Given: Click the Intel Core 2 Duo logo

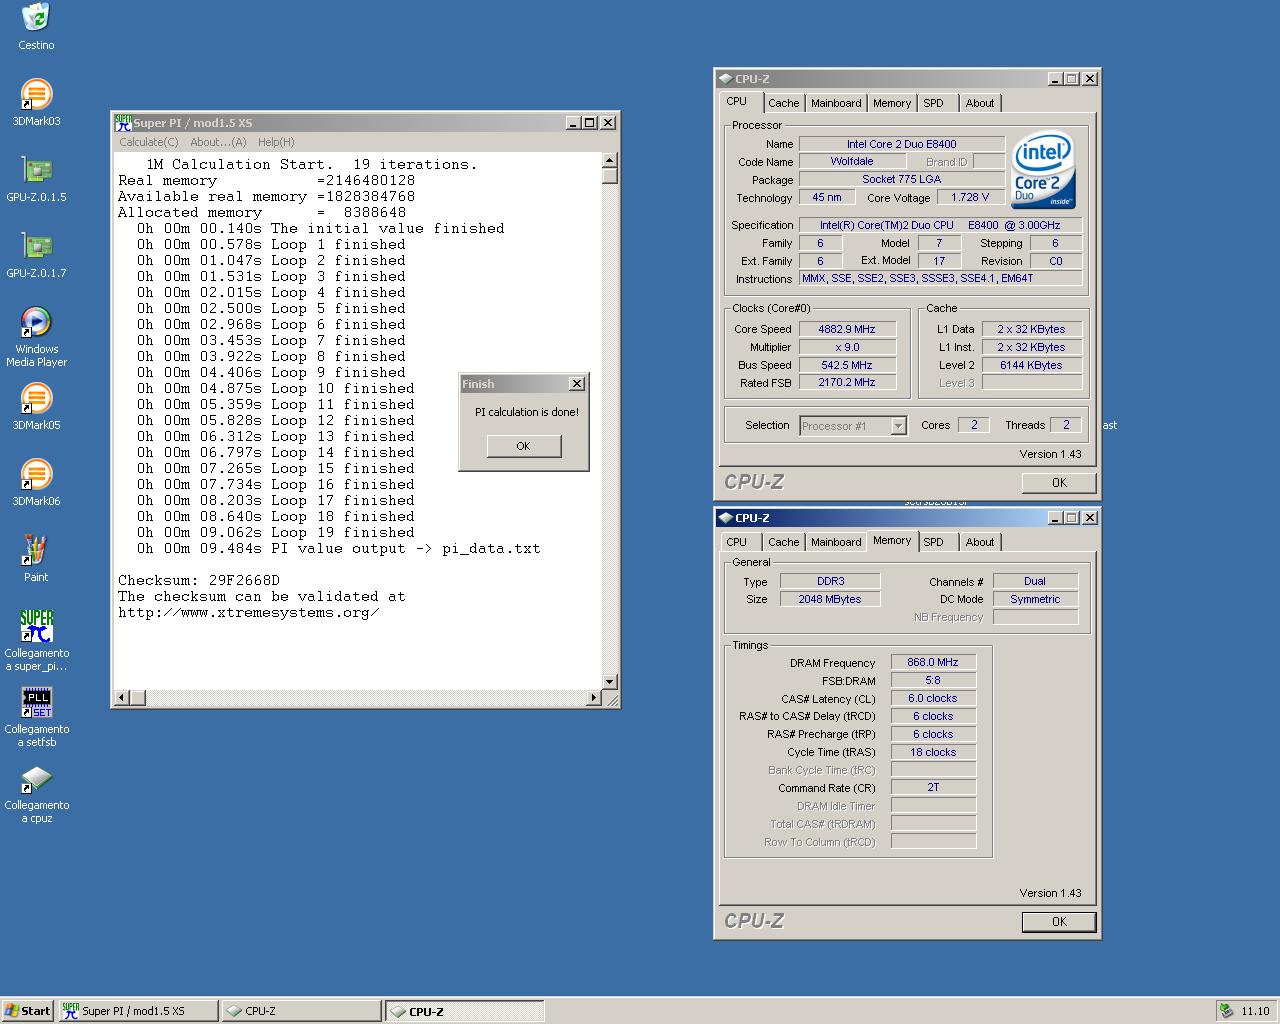Looking at the screenshot, I should 1043,170.
